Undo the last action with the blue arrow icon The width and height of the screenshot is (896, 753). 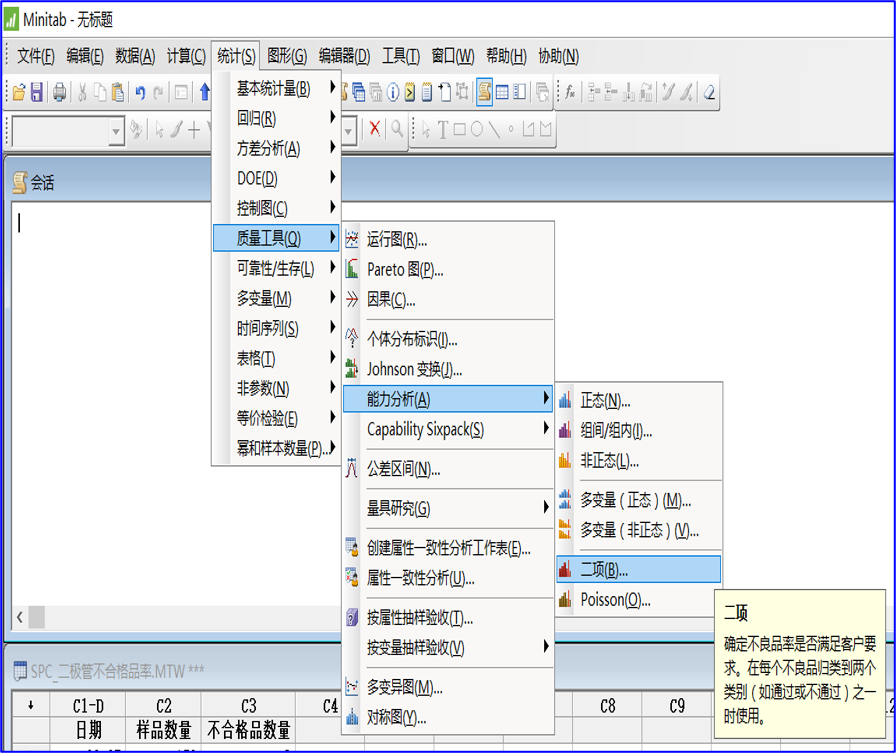coord(140,92)
